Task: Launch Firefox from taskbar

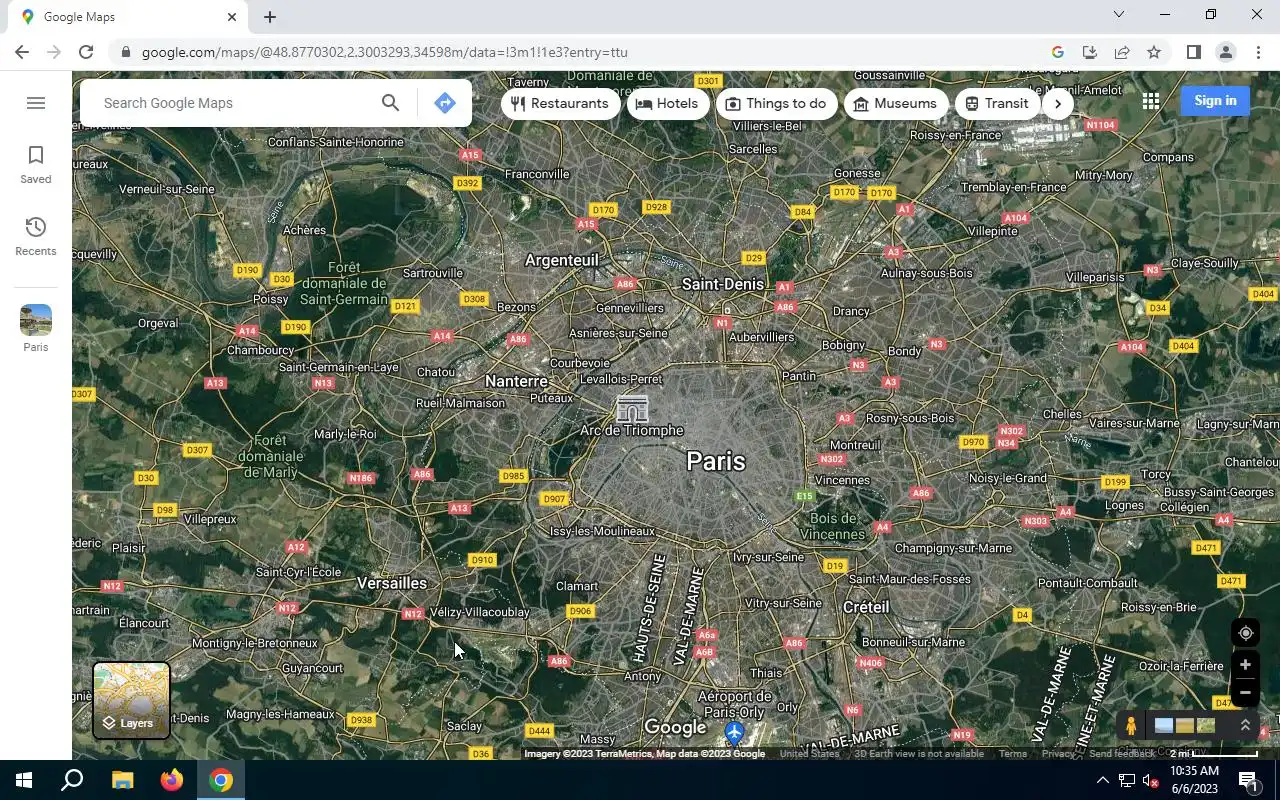Action: (172, 780)
